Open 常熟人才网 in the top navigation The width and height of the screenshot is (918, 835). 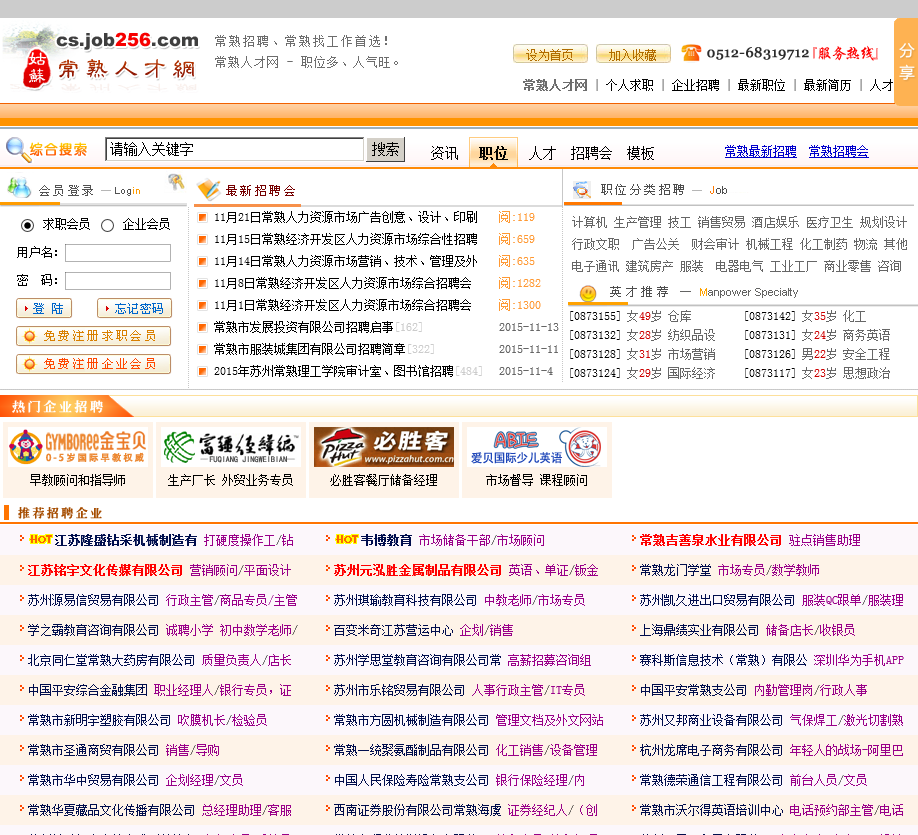point(554,85)
